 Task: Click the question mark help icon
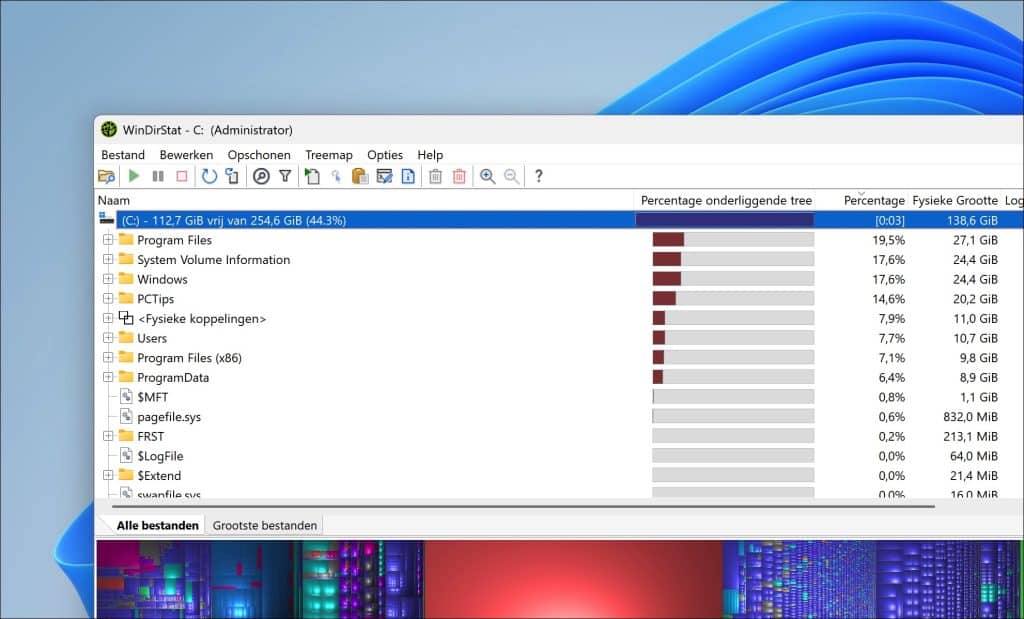click(539, 176)
